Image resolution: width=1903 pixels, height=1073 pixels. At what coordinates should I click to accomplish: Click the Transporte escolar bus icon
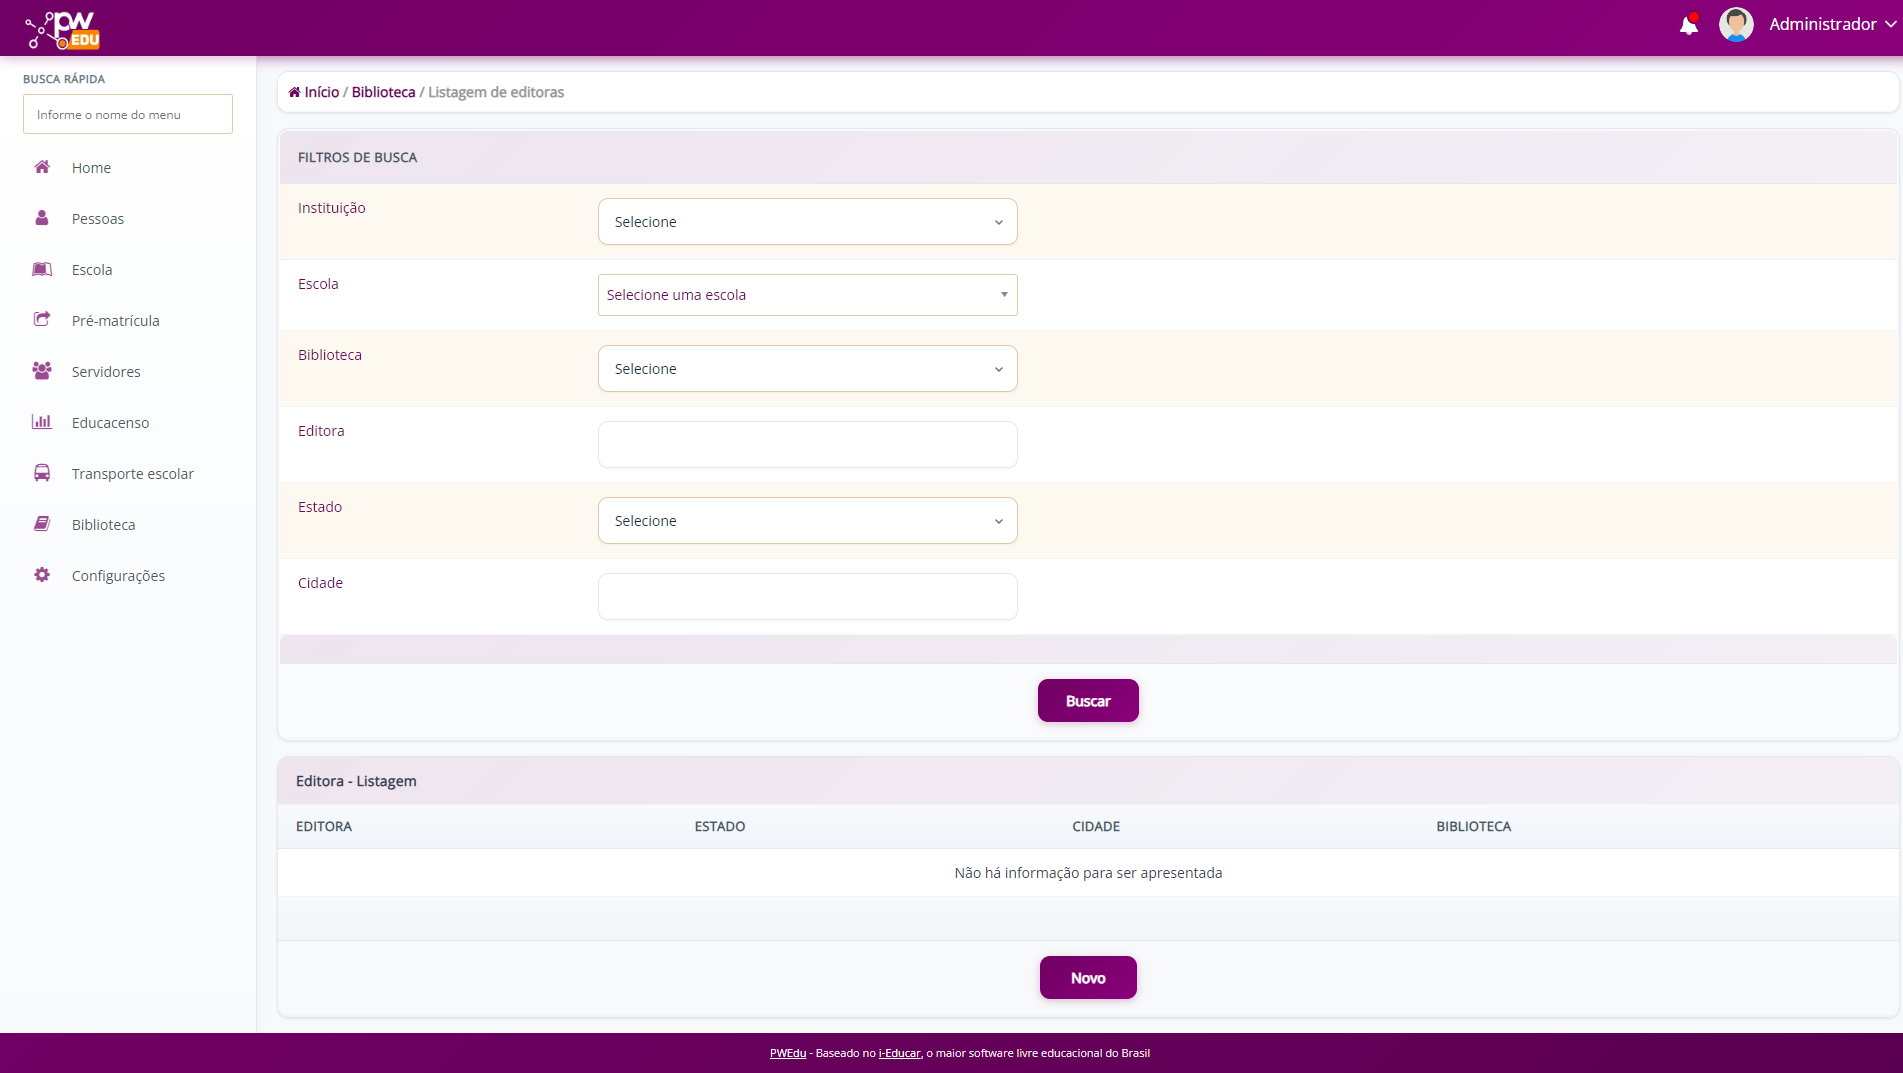coord(42,473)
